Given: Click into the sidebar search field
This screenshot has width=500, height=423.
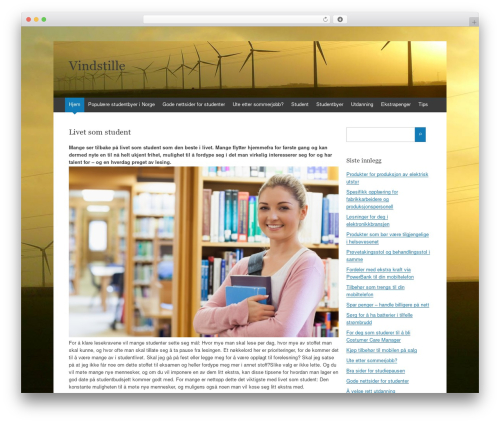Looking at the screenshot, I should (x=380, y=134).
